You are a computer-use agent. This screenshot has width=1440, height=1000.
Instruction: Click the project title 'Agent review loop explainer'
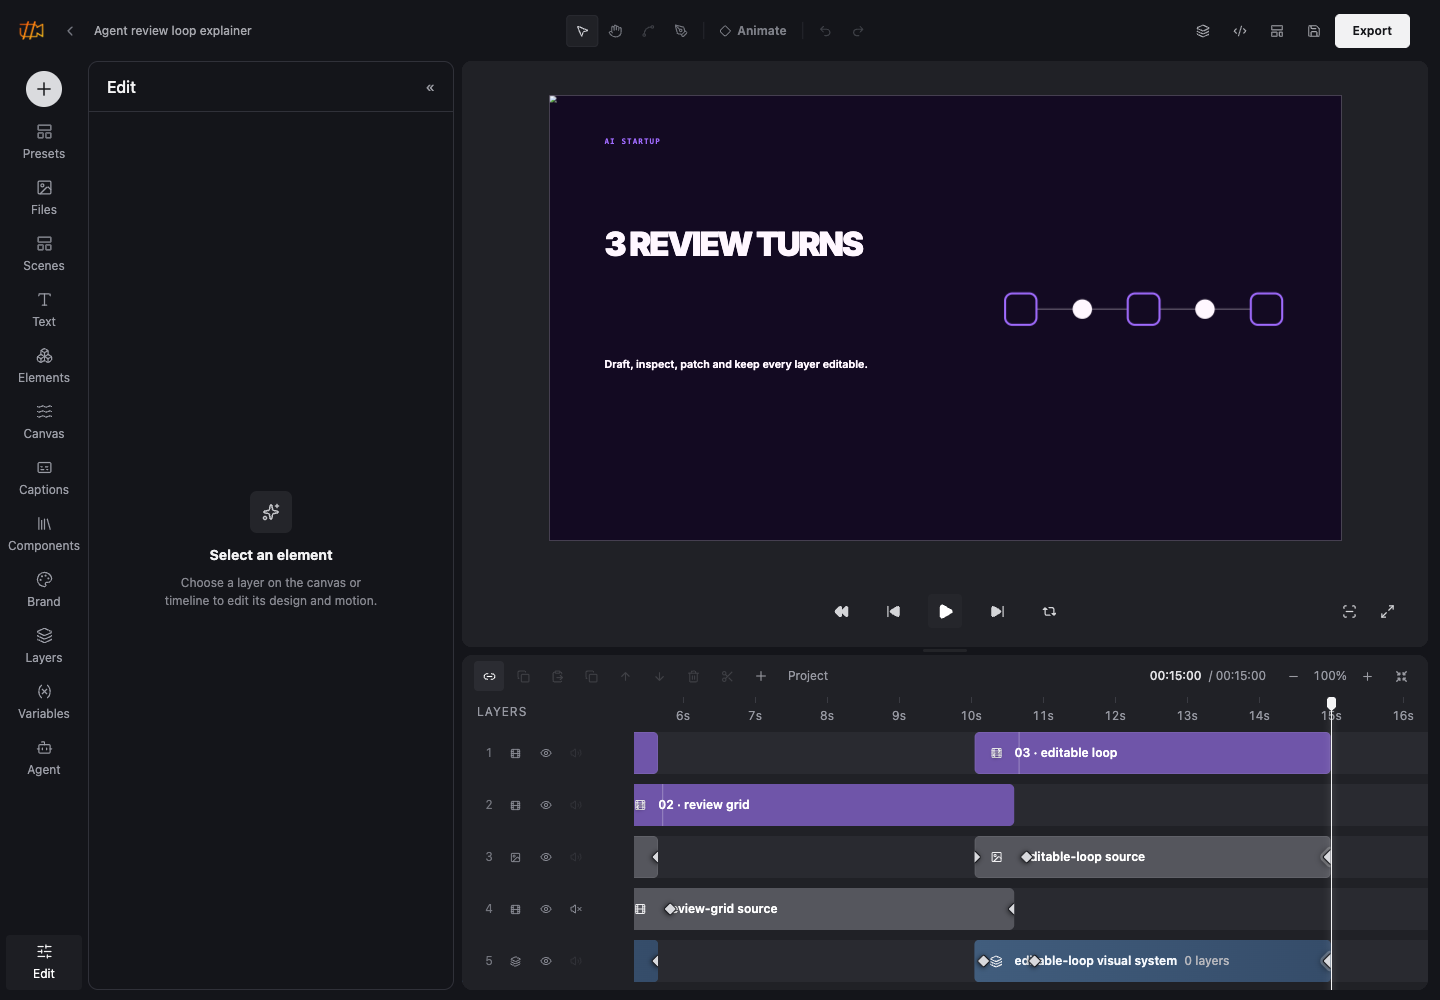[x=173, y=31]
